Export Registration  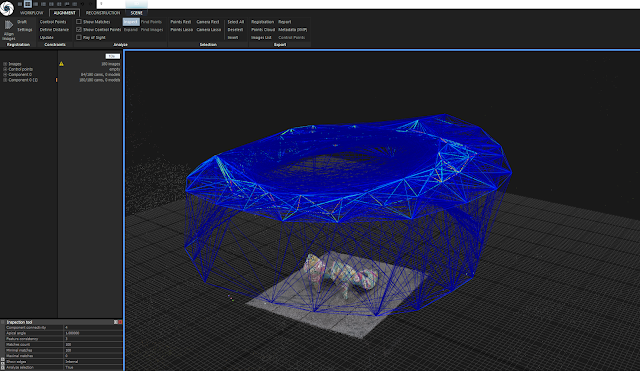(x=262, y=22)
